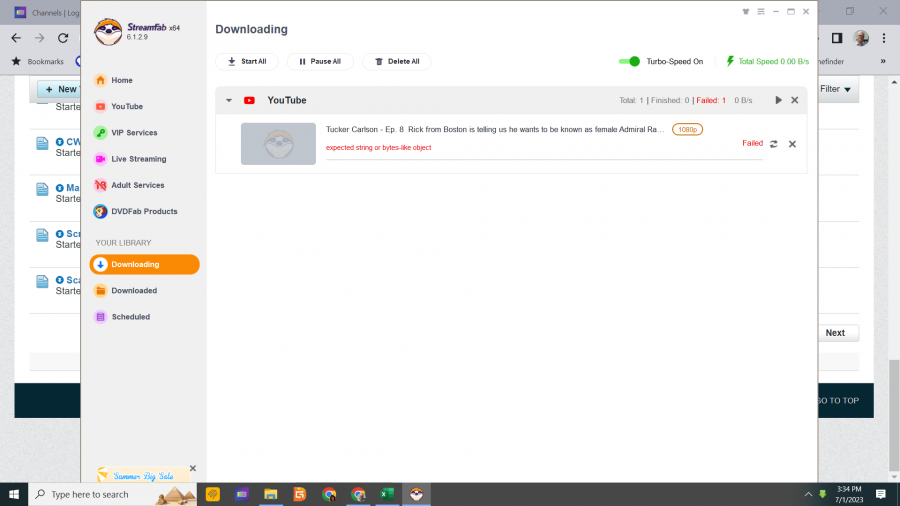Open VIP Services in sidebar
Screen dimensions: 900x506
tap(126, 133)
